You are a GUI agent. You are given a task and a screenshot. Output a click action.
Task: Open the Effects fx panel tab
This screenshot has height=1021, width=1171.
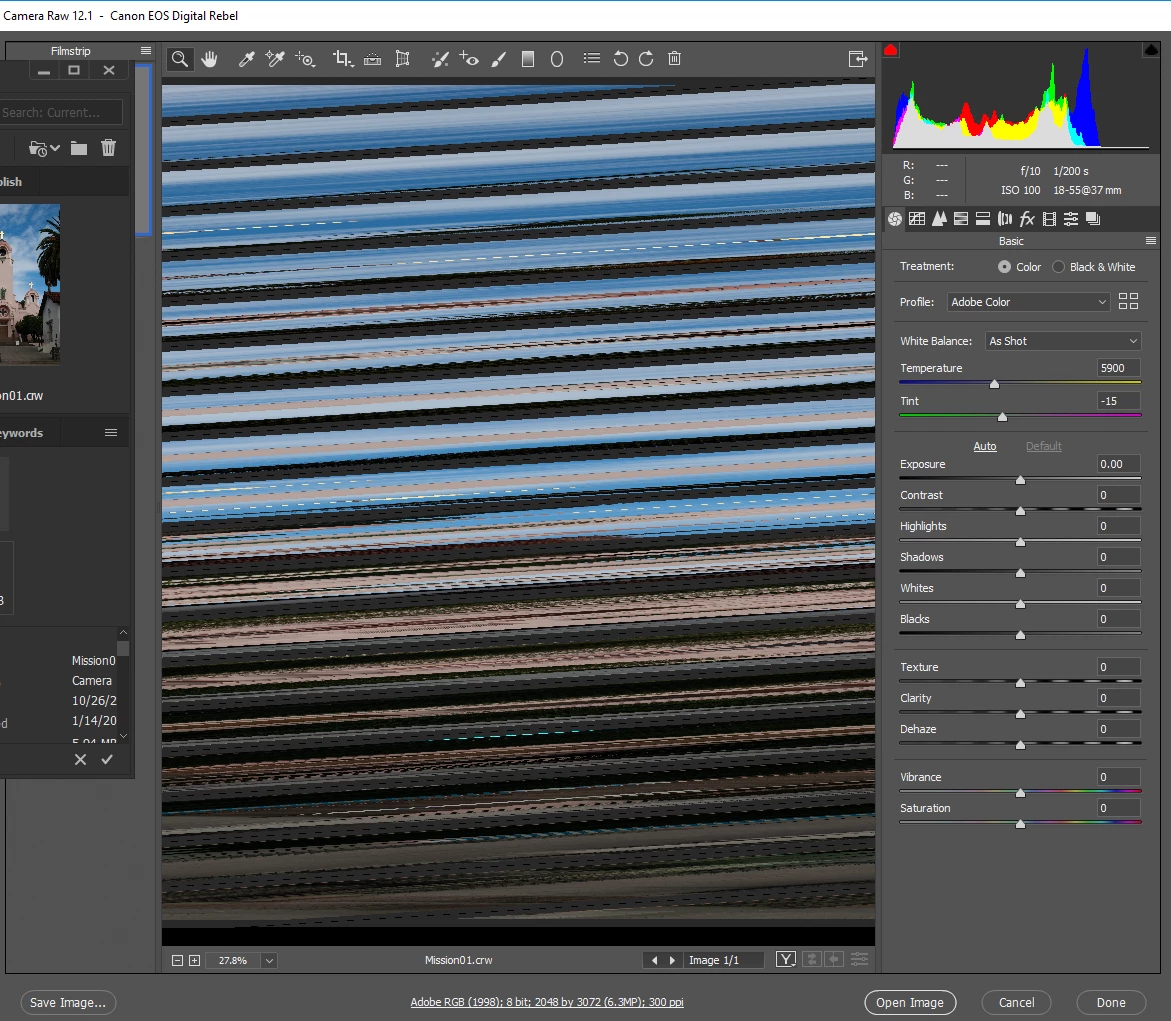point(1027,219)
